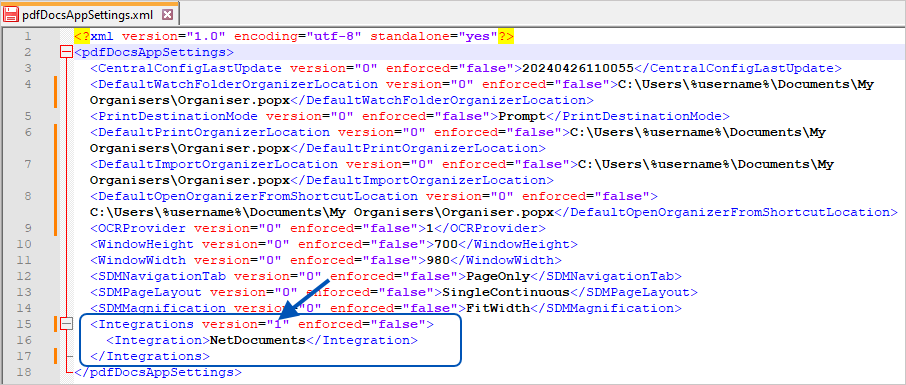Click the WindowWidth value 980

(x=438, y=260)
